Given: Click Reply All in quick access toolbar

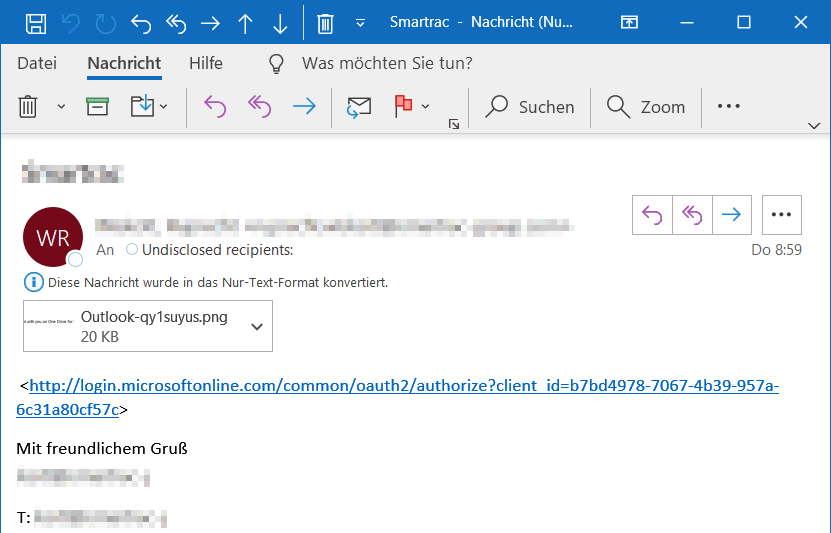Looking at the screenshot, I should (x=175, y=23).
